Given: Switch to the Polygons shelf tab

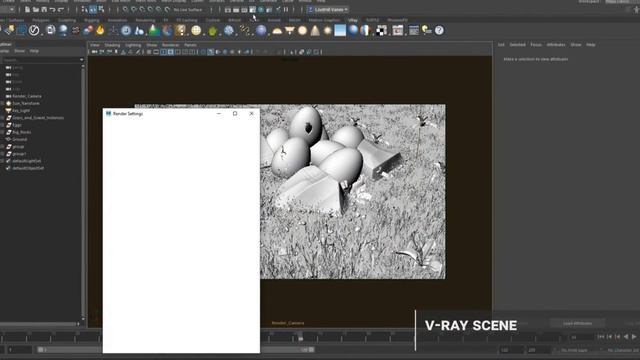Looking at the screenshot, I should pyautogui.click(x=41, y=20).
